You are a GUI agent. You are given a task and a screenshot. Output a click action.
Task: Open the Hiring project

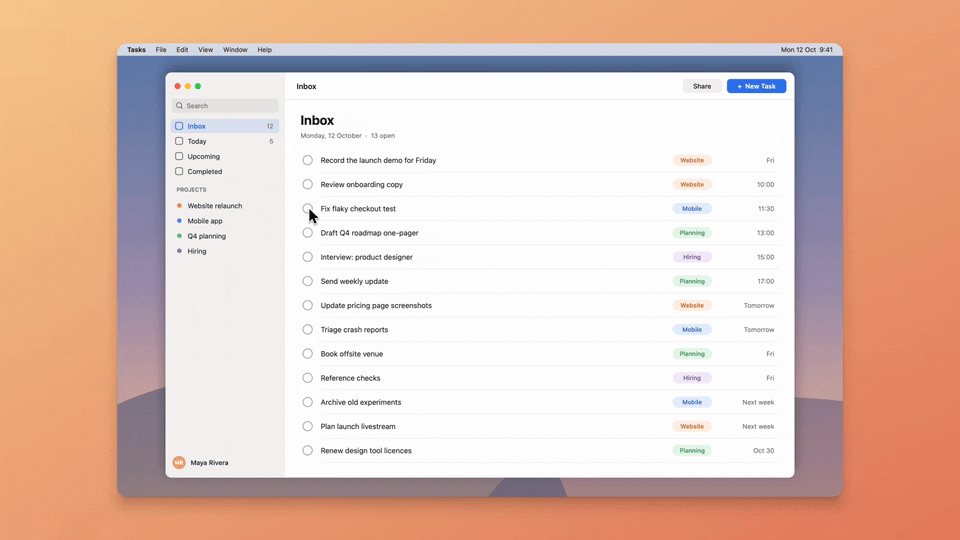click(x=225, y=251)
